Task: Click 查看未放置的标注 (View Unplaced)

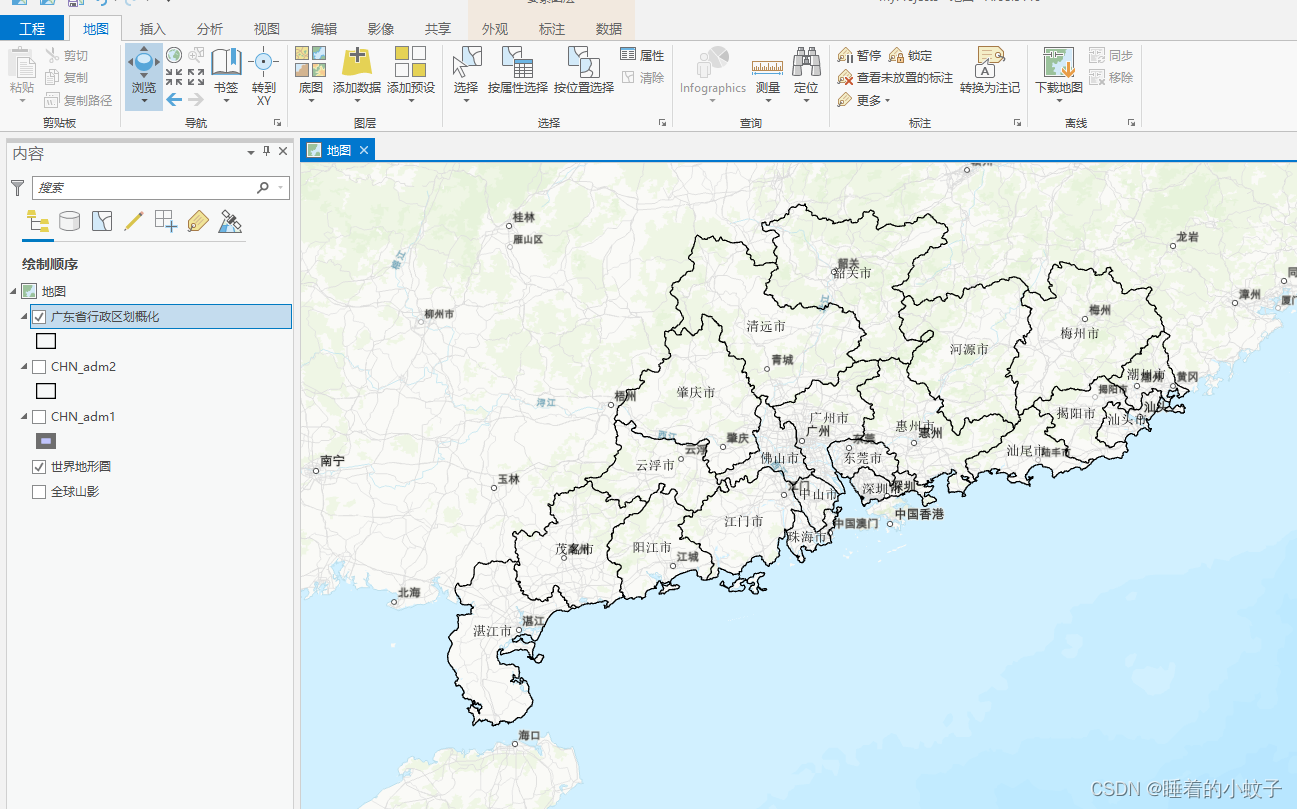Action: point(895,78)
